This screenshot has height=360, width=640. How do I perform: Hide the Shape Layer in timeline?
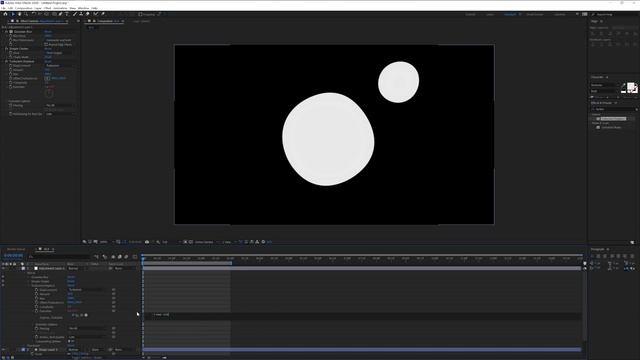pyautogui.click(x=3, y=350)
